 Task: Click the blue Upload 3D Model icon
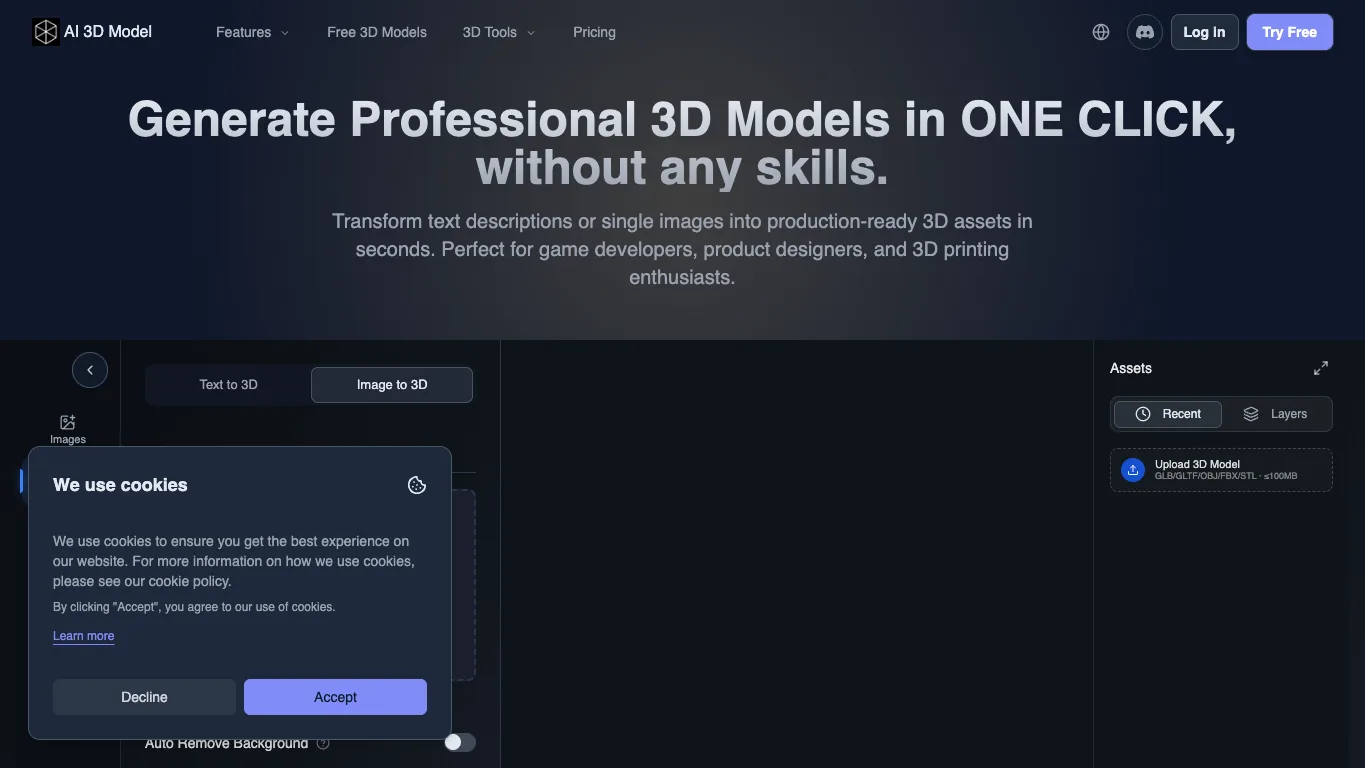click(x=1133, y=470)
